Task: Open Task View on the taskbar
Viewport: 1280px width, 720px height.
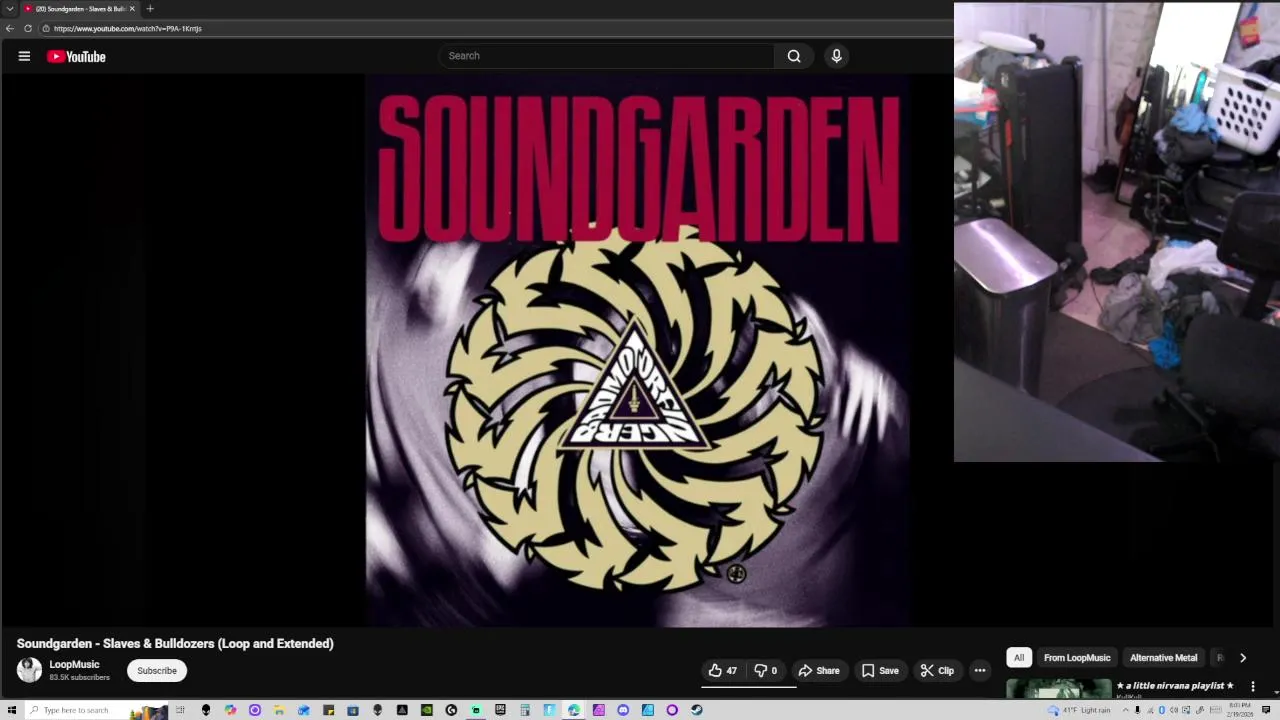Action: pyautogui.click(x=180, y=710)
